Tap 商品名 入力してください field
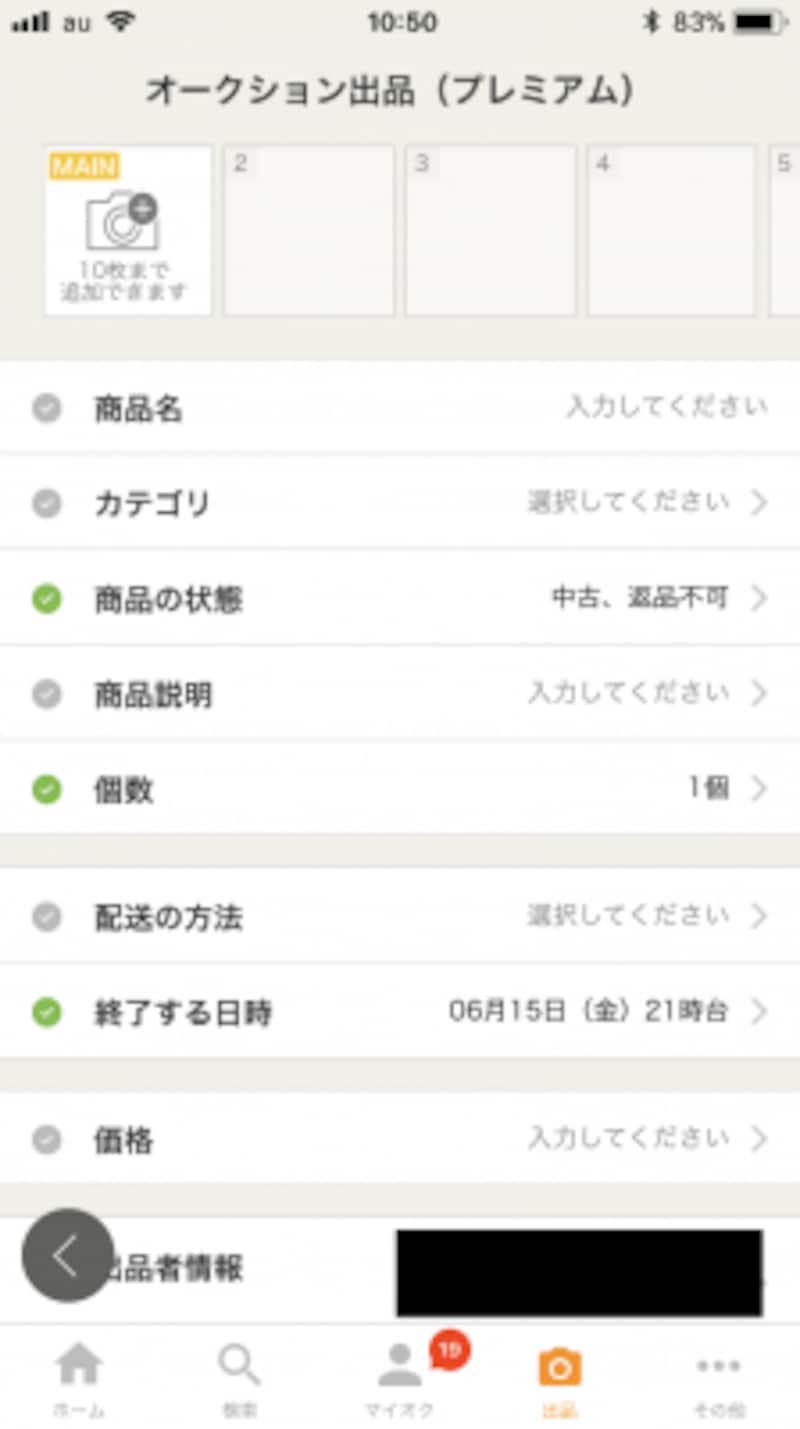 pos(666,407)
